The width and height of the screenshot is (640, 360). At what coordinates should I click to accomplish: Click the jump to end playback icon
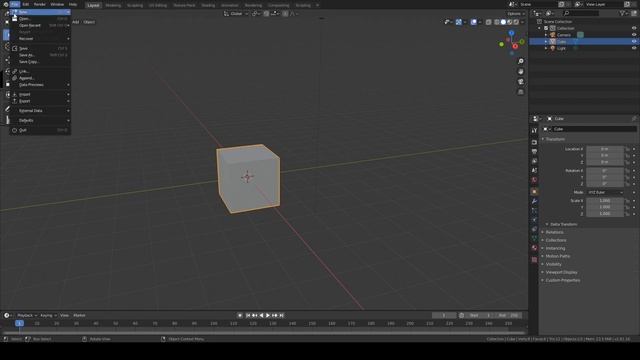281,316
